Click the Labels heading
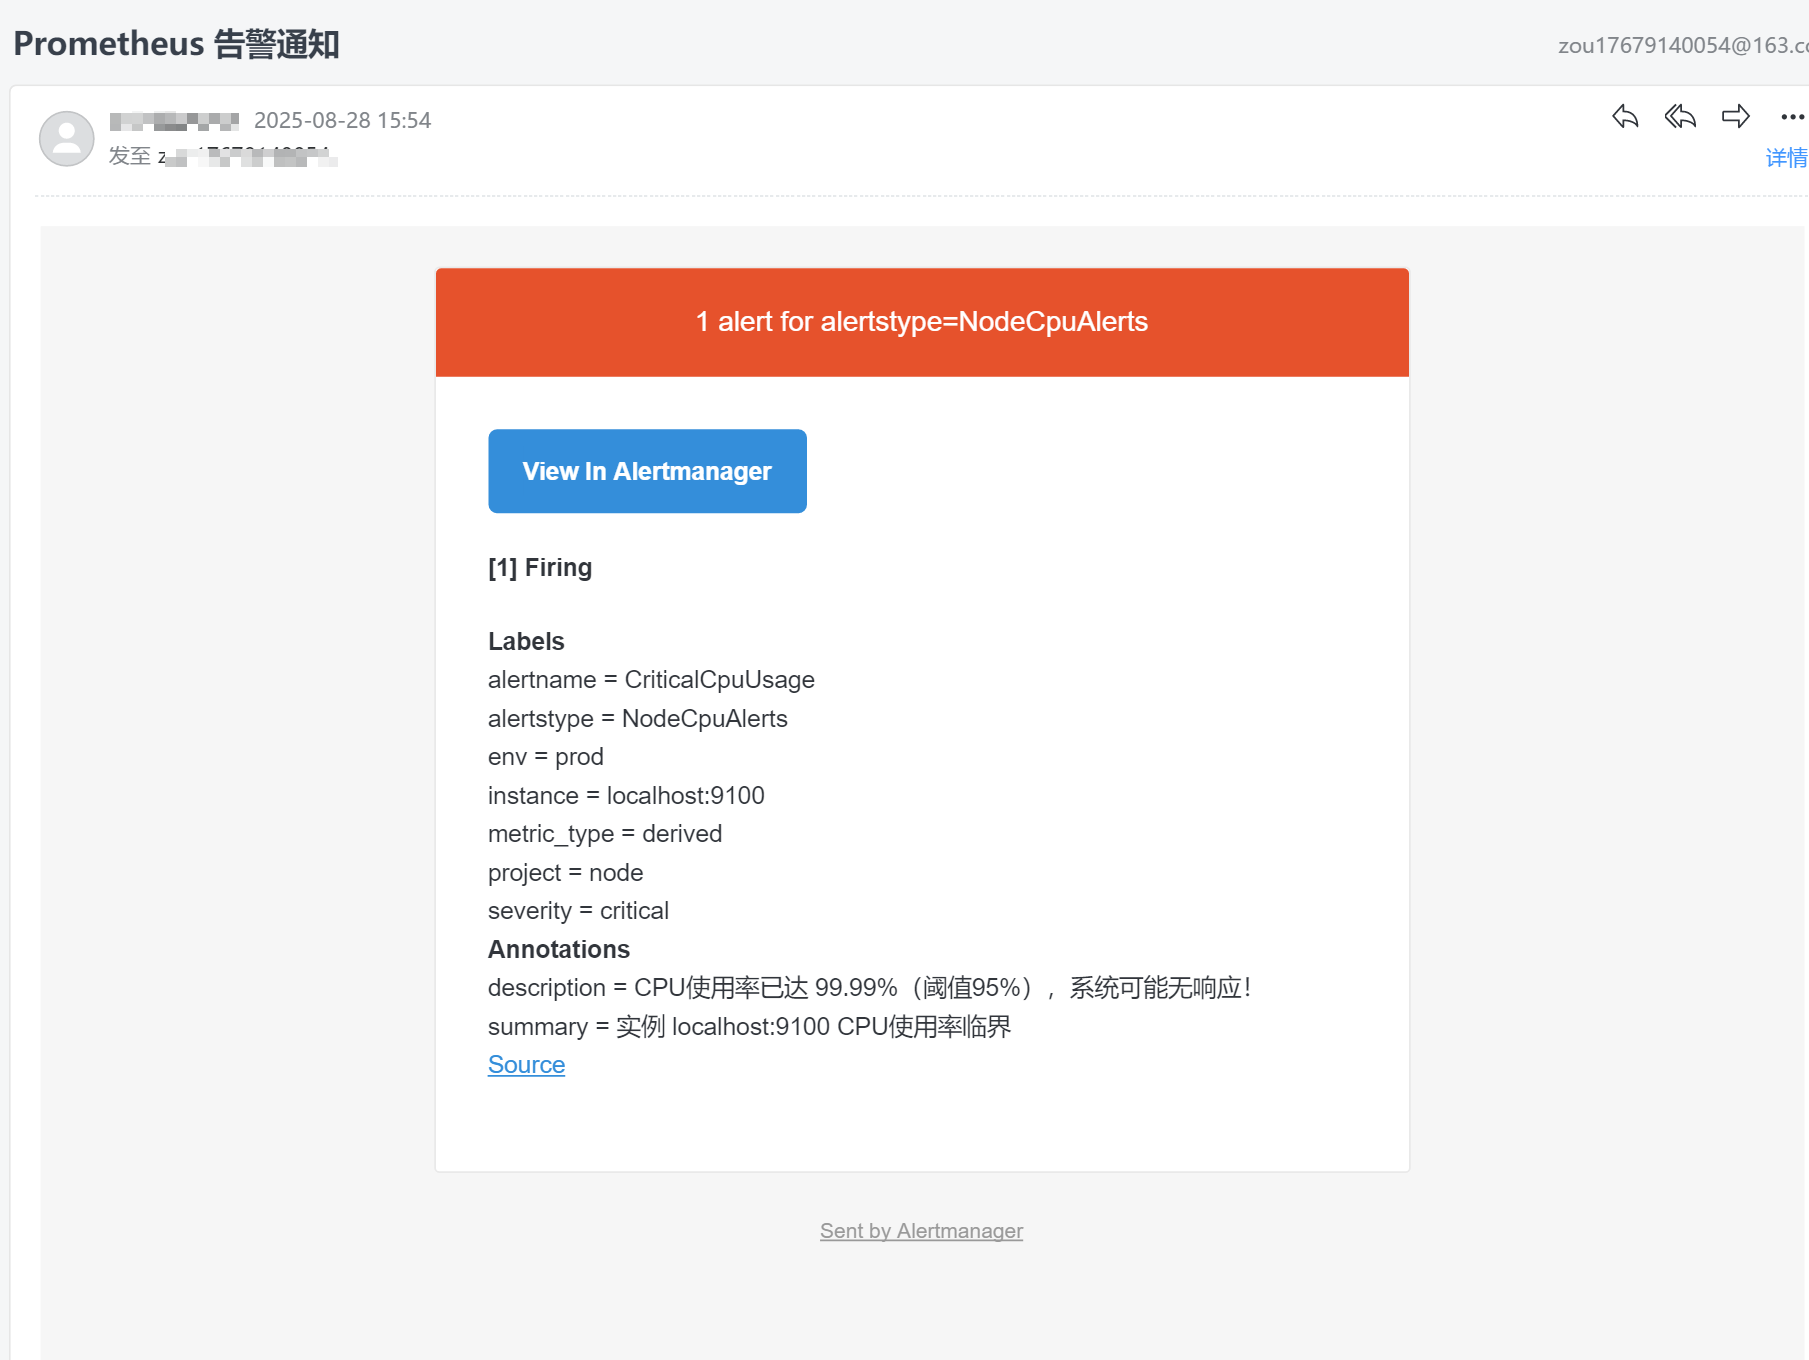Image resolution: width=1809 pixels, height=1360 pixels. [x=526, y=641]
